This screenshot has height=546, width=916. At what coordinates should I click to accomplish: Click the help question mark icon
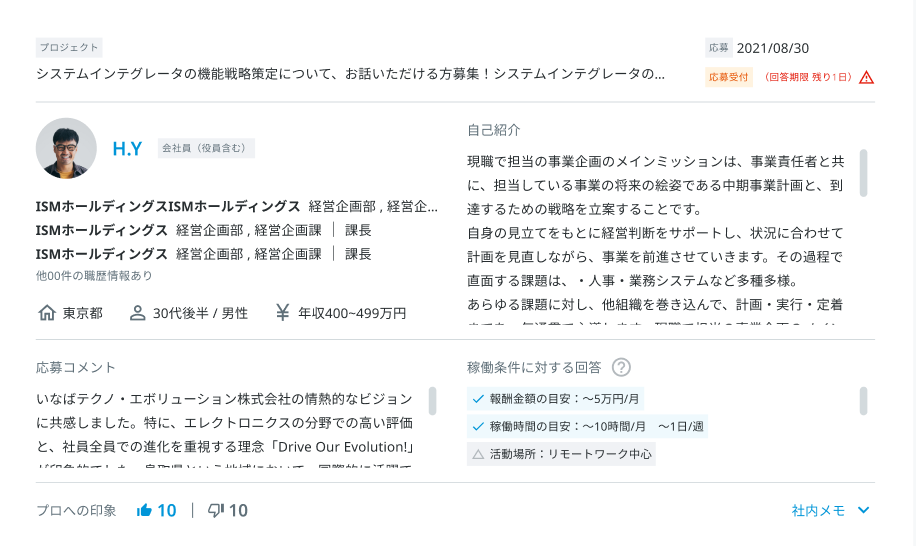click(622, 368)
